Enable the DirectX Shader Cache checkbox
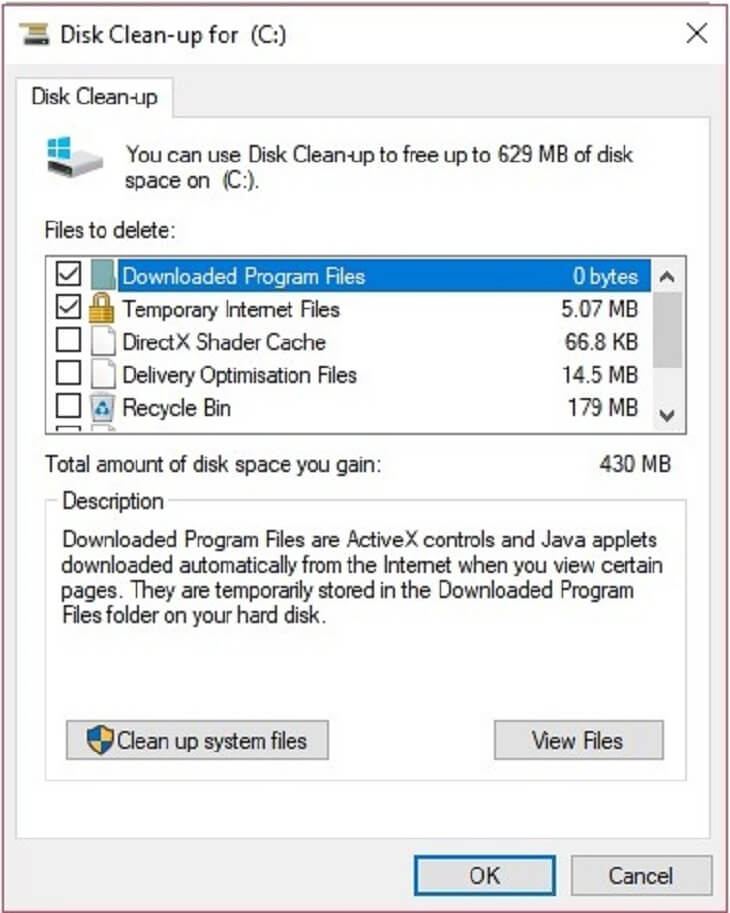 point(68,342)
